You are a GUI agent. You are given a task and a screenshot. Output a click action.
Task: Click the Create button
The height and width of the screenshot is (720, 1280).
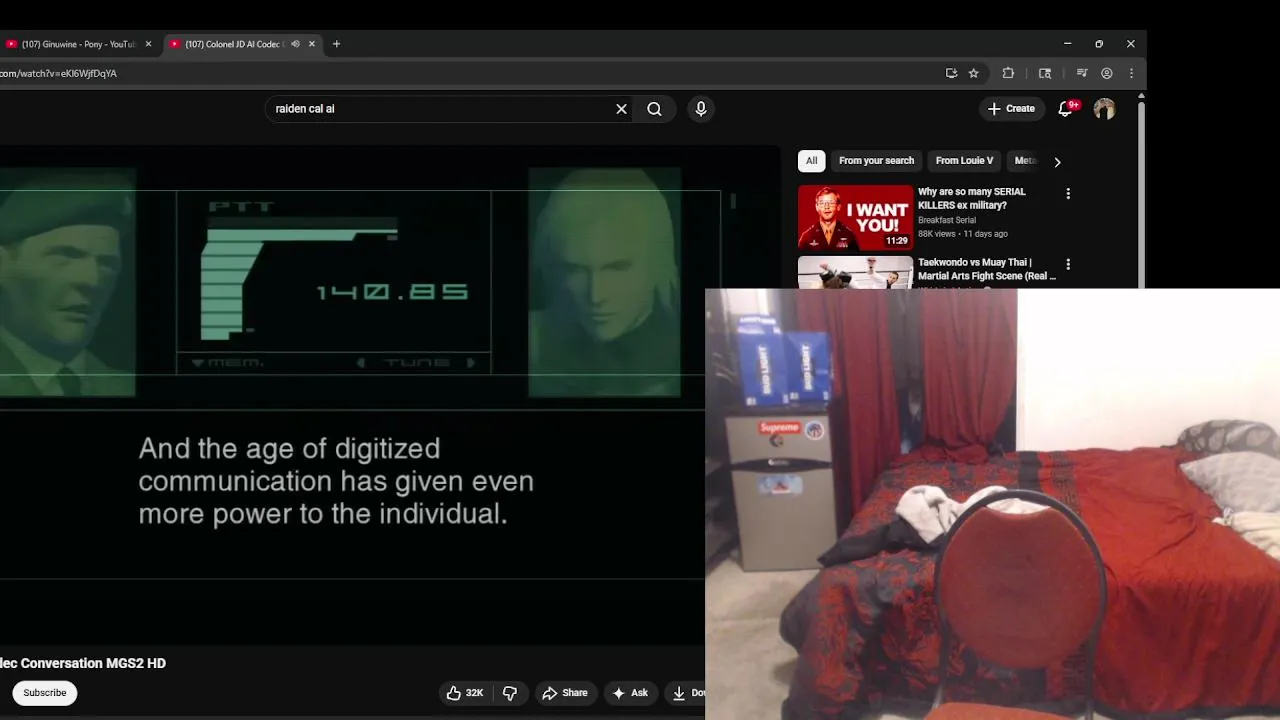point(1011,109)
